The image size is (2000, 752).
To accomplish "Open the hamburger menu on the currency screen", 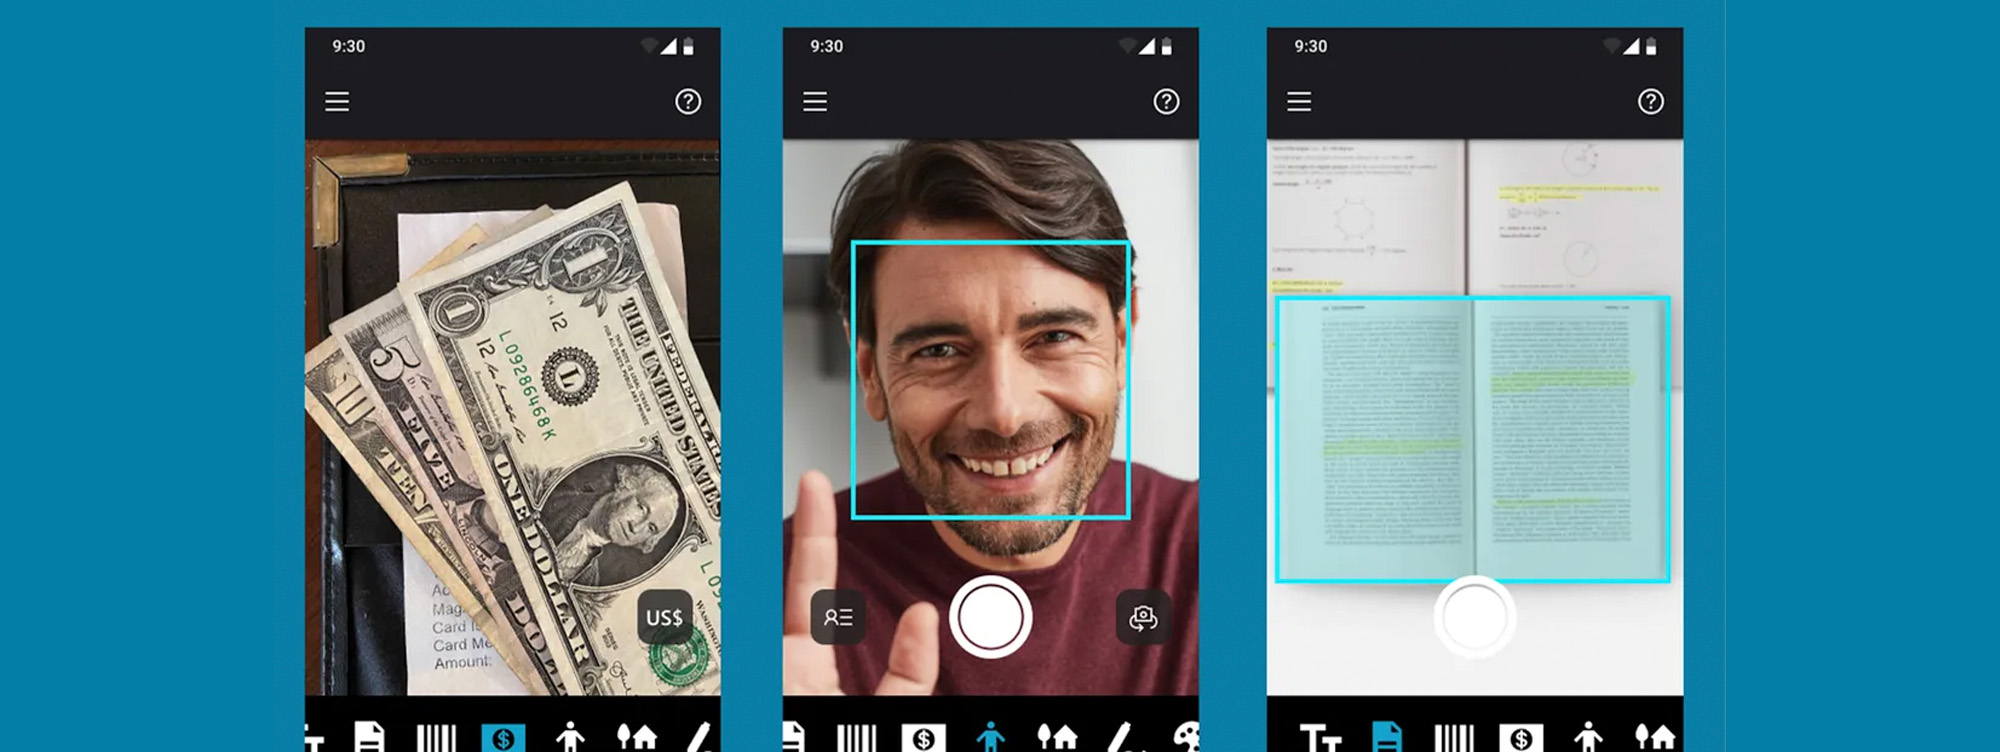I will coord(337,102).
